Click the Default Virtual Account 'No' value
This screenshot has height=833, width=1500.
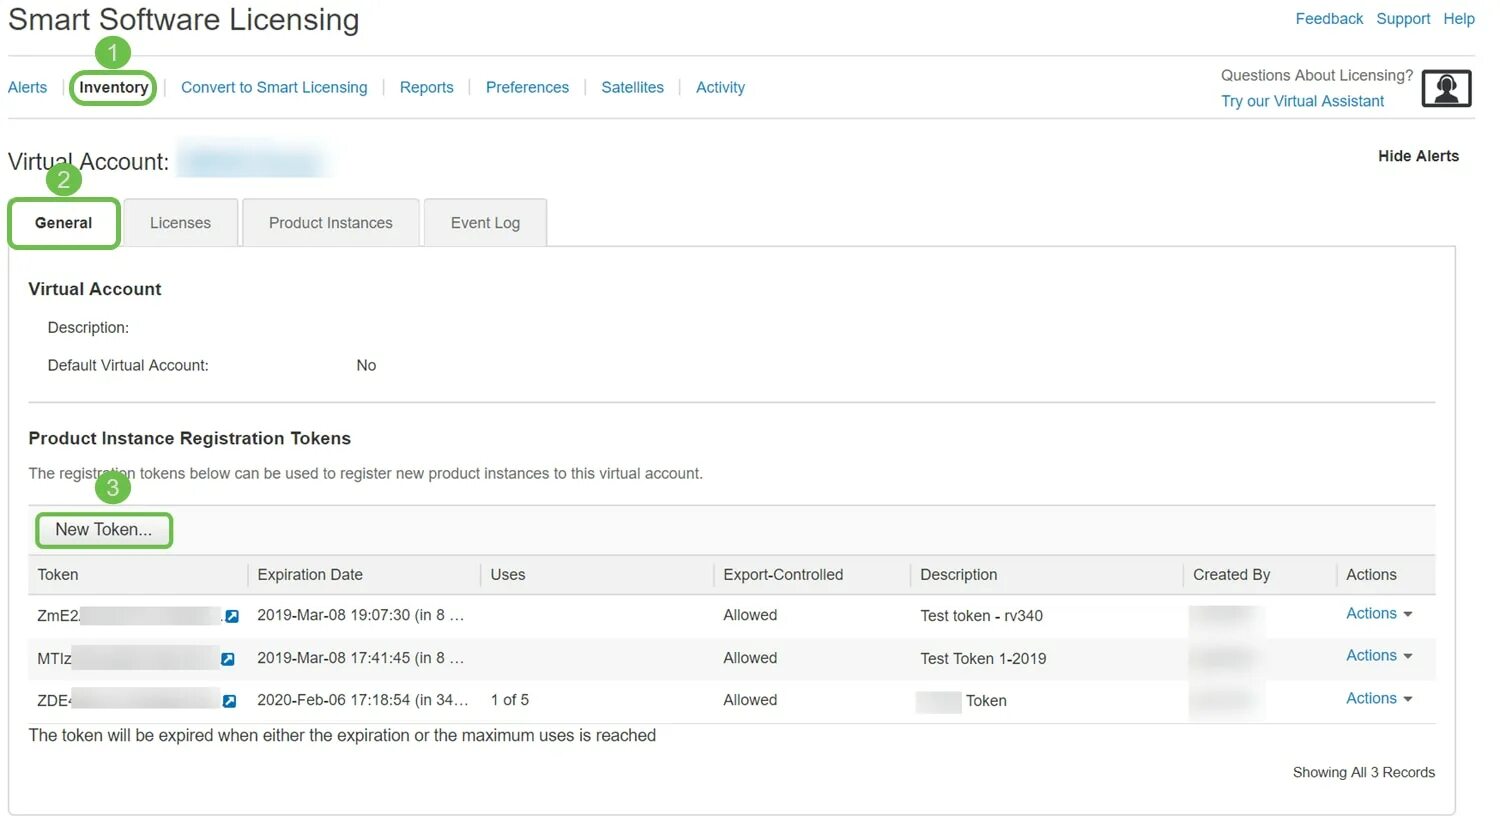coord(366,366)
